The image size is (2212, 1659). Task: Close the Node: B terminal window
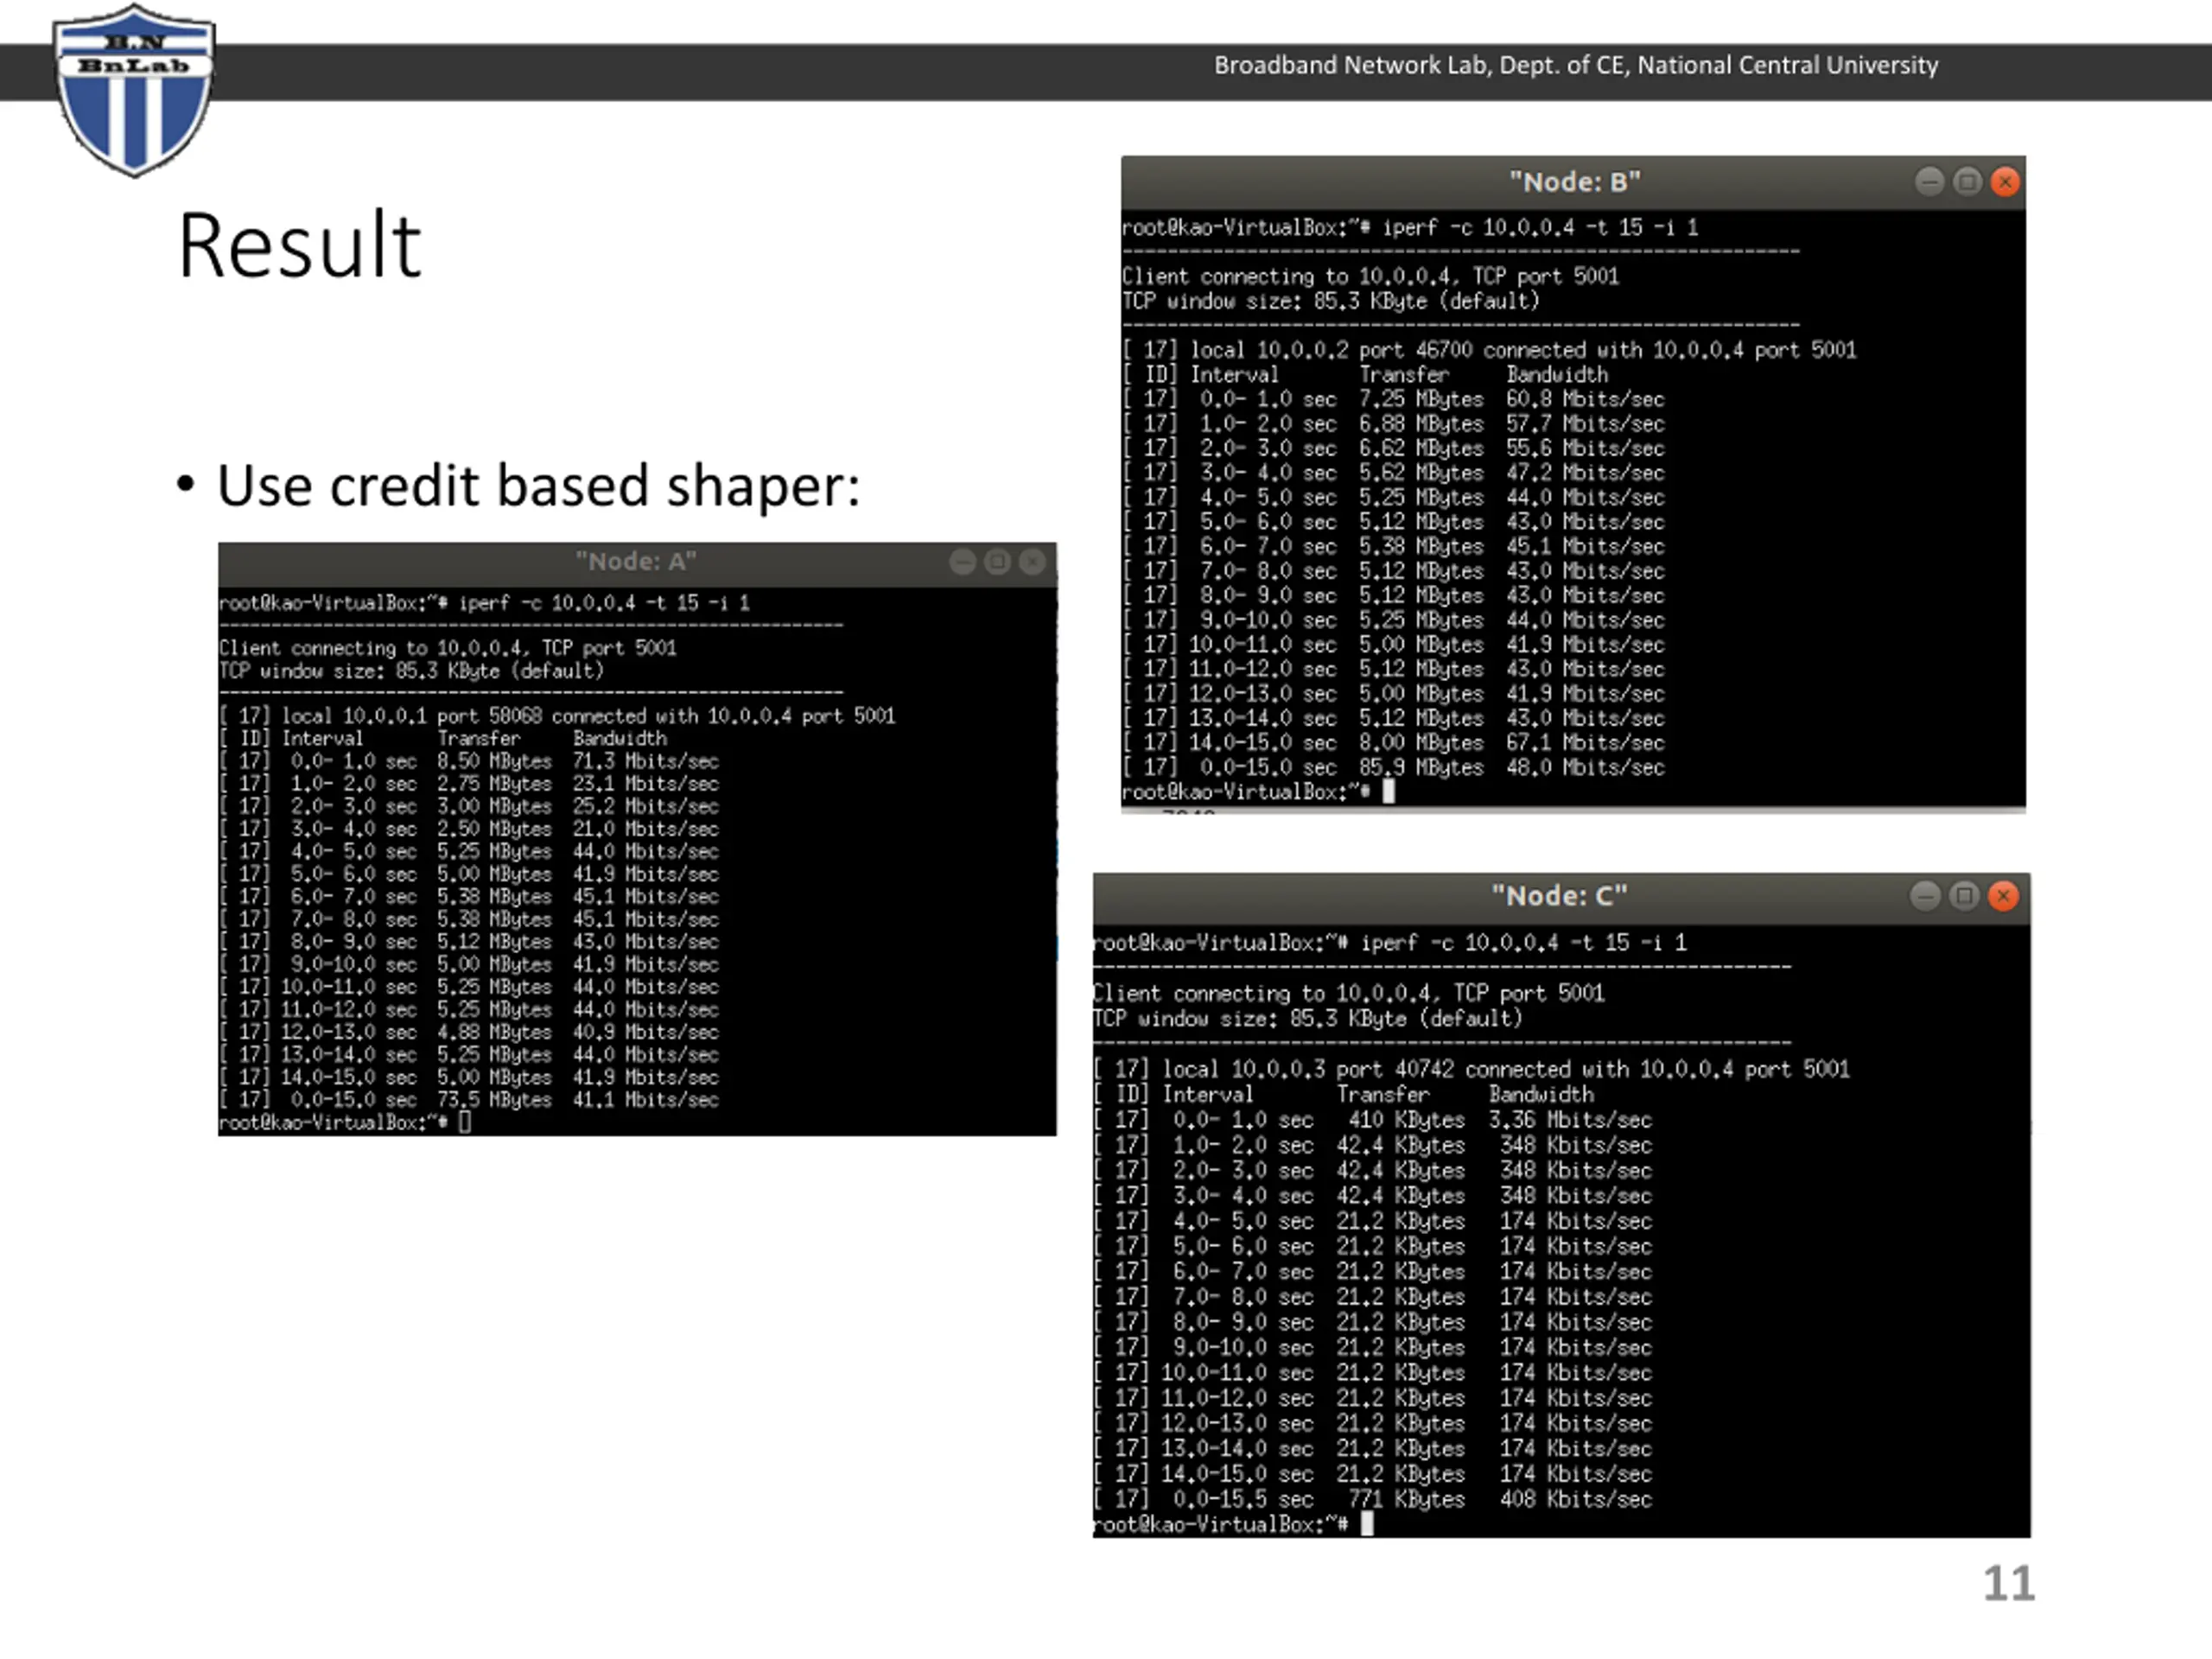click(x=2005, y=182)
